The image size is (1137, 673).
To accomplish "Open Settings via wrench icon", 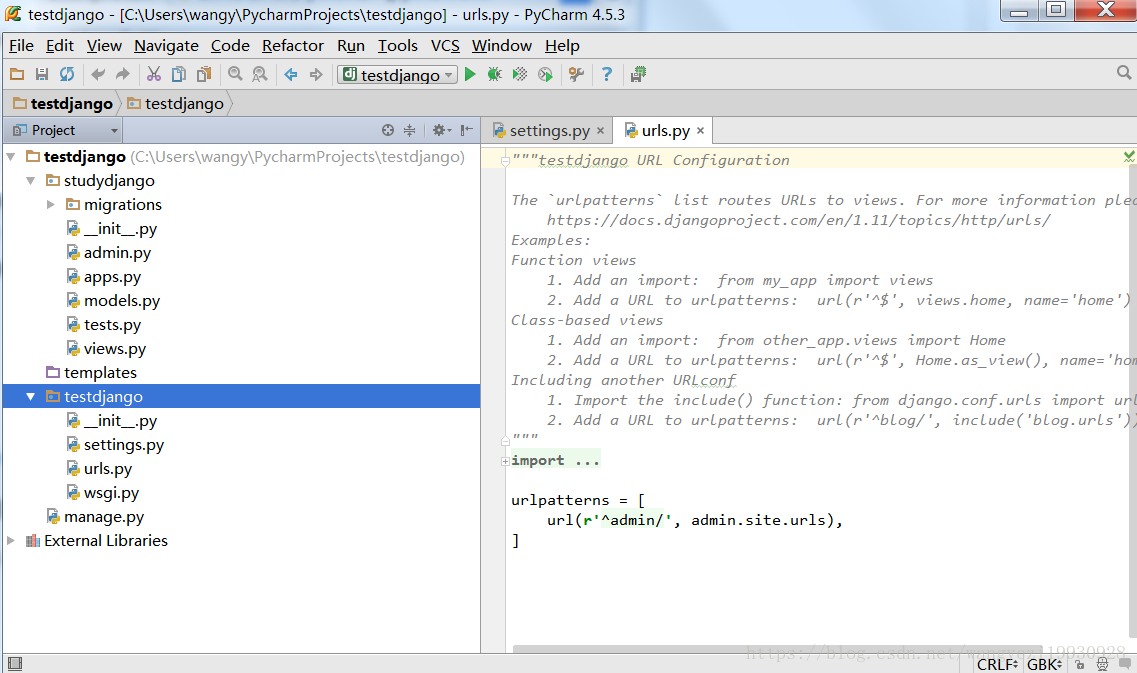I will point(576,74).
